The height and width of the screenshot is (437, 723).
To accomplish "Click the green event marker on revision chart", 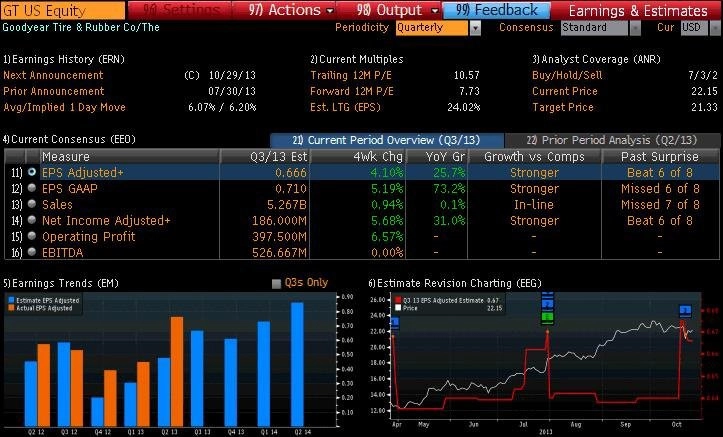I will pyautogui.click(x=547, y=317).
